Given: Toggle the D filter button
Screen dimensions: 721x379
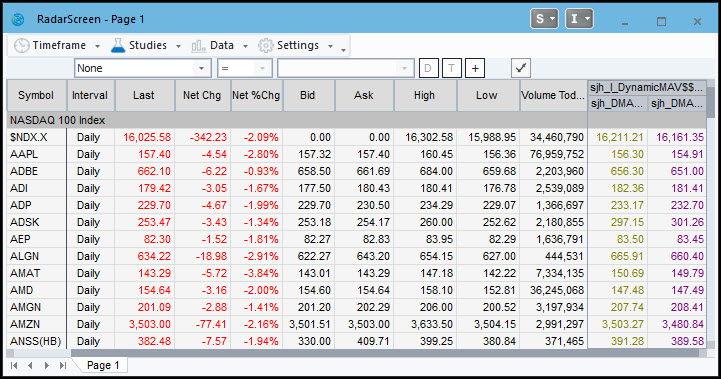Looking at the screenshot, I should [429, 69].
